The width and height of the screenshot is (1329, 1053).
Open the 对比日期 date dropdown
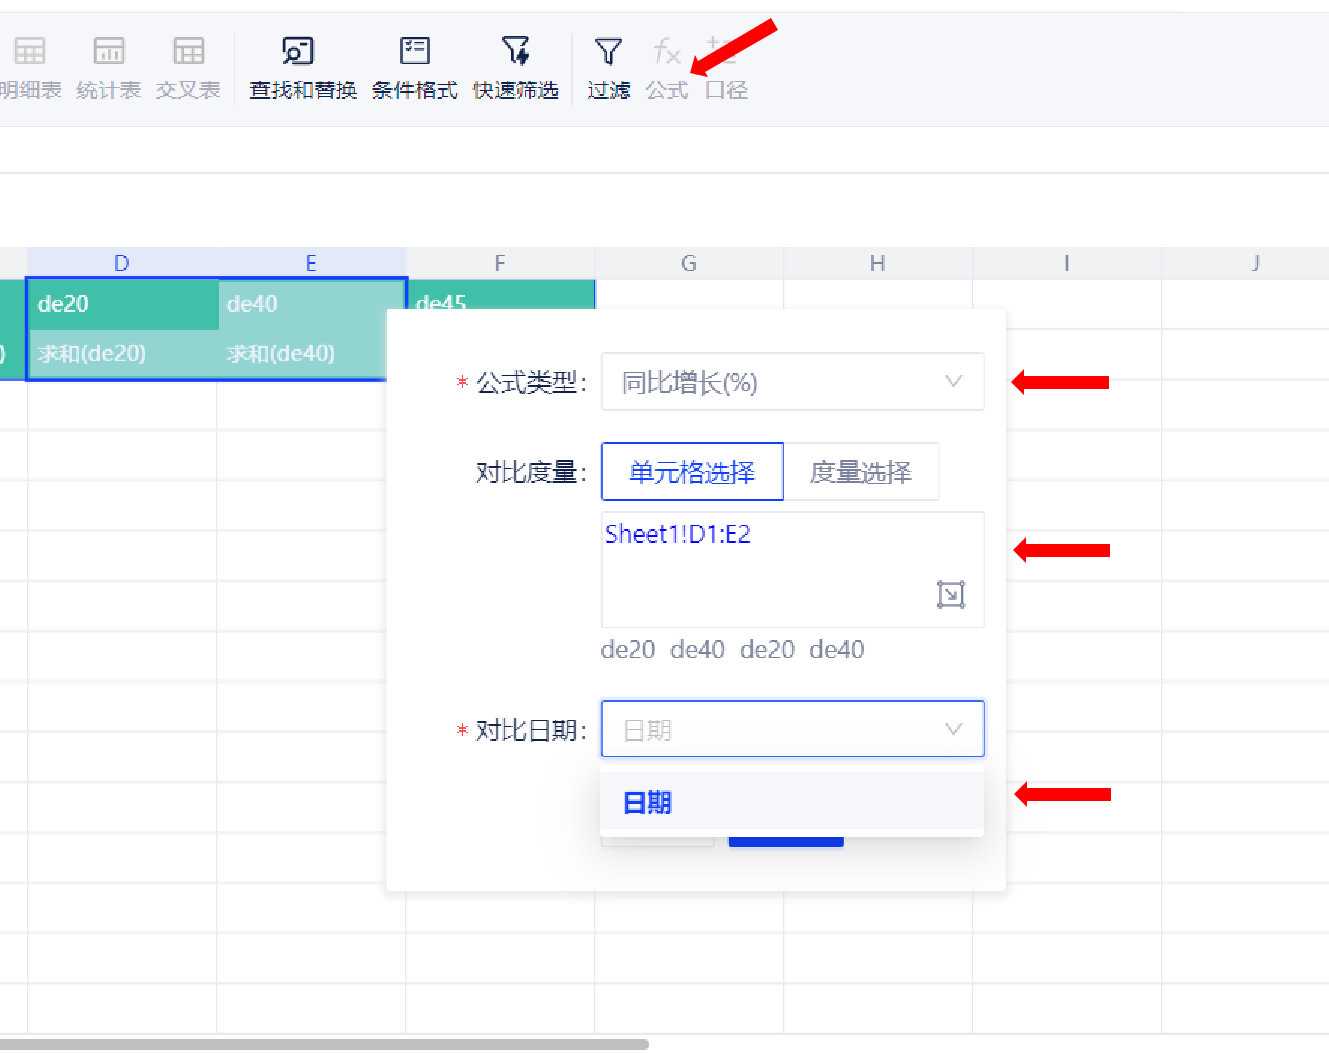(x=792, y=729)
